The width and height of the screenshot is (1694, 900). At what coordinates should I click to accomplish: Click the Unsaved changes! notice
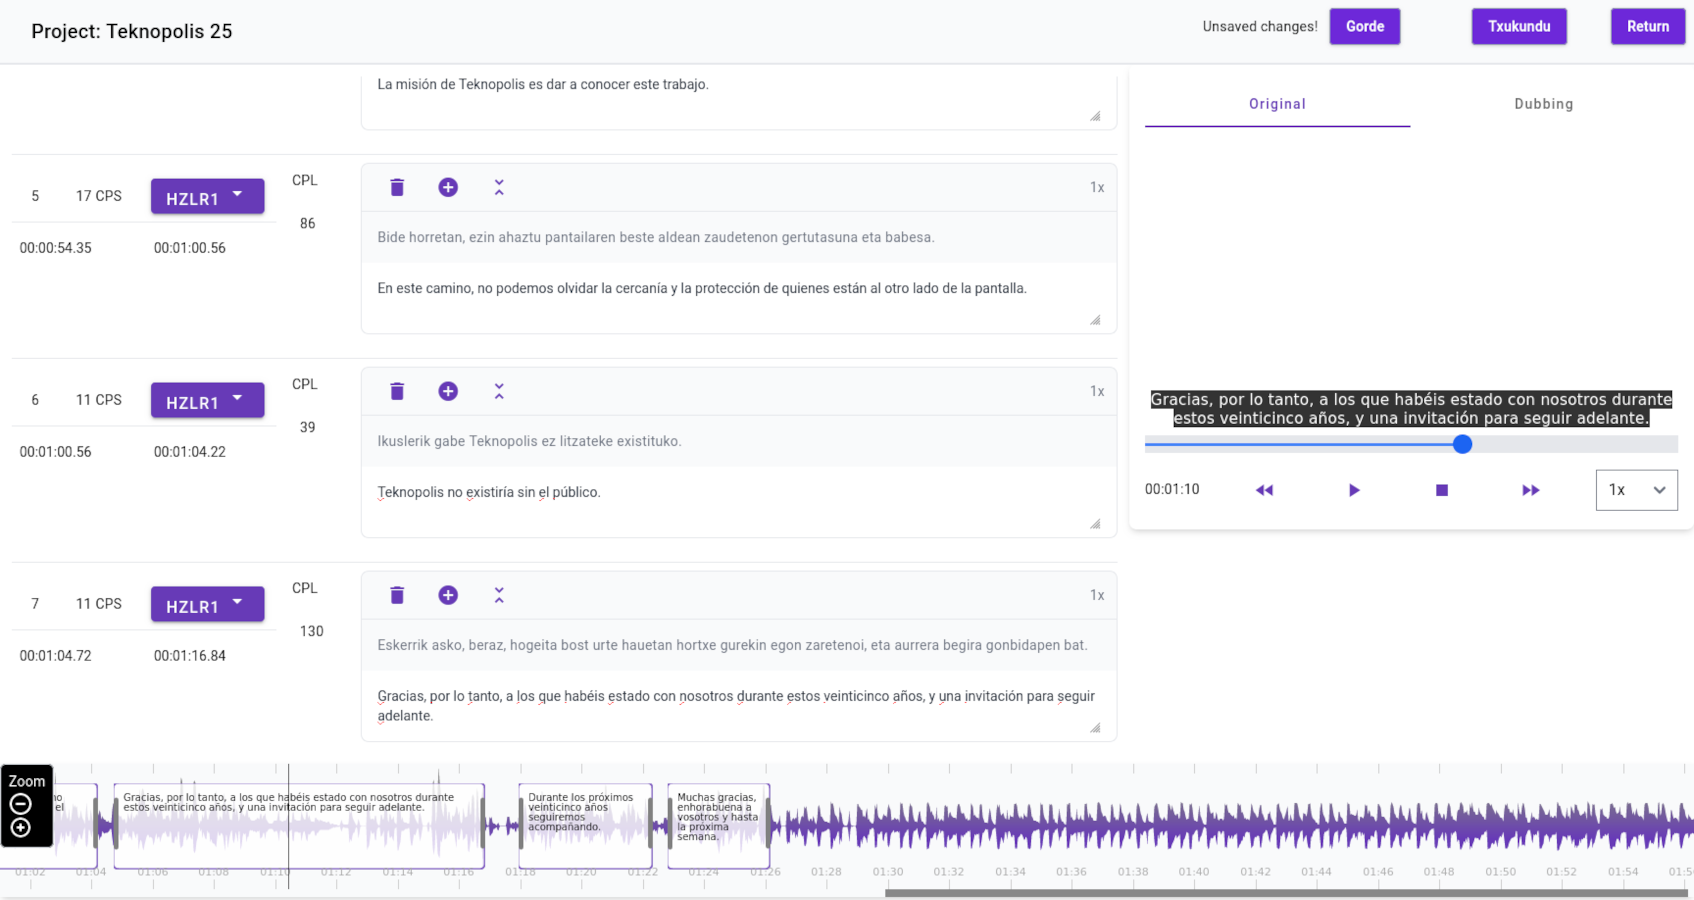point(1260,27)
